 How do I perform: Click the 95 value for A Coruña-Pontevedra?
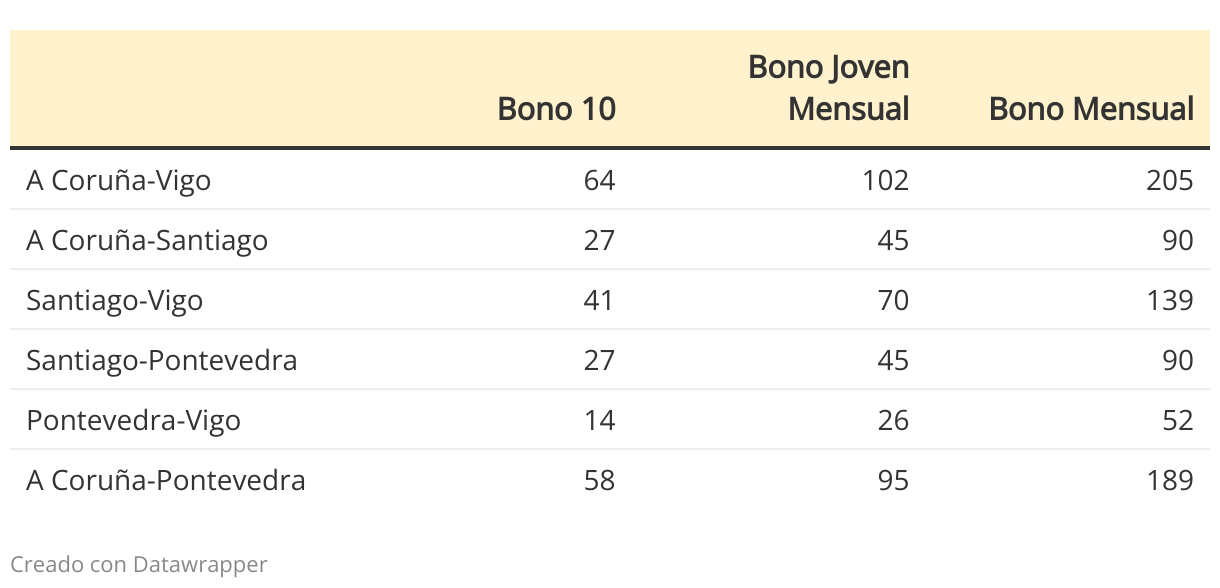[893, 480]
